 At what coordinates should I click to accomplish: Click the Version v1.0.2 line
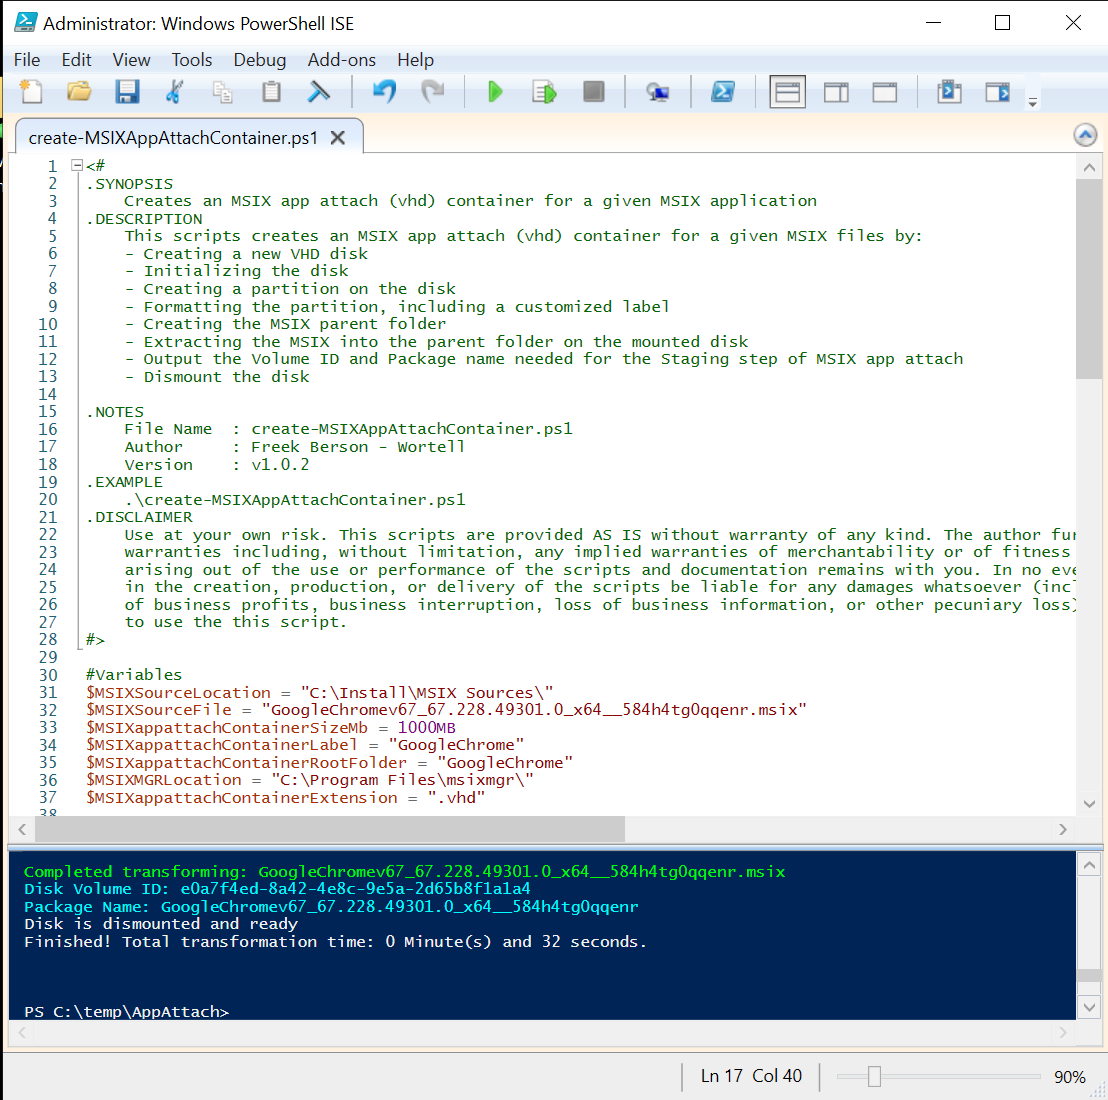(217, 464)
